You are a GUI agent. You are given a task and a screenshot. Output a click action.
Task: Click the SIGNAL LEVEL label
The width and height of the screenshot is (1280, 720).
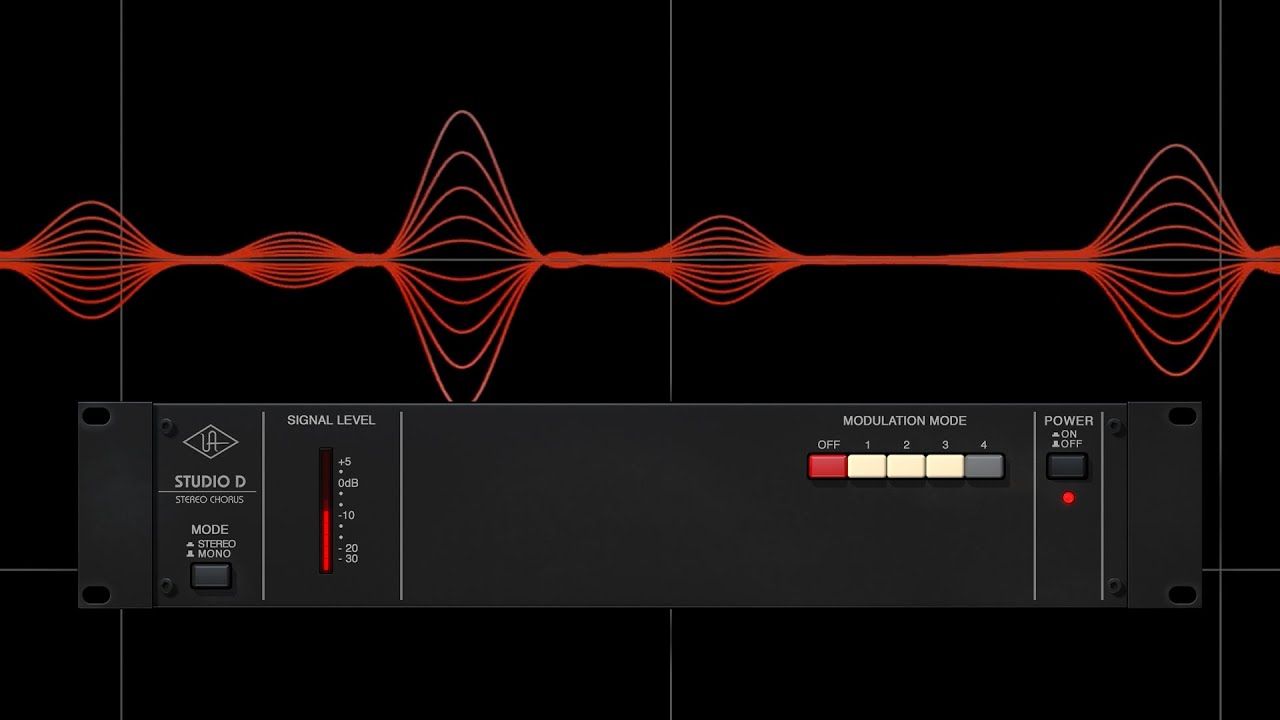[331, 420]
